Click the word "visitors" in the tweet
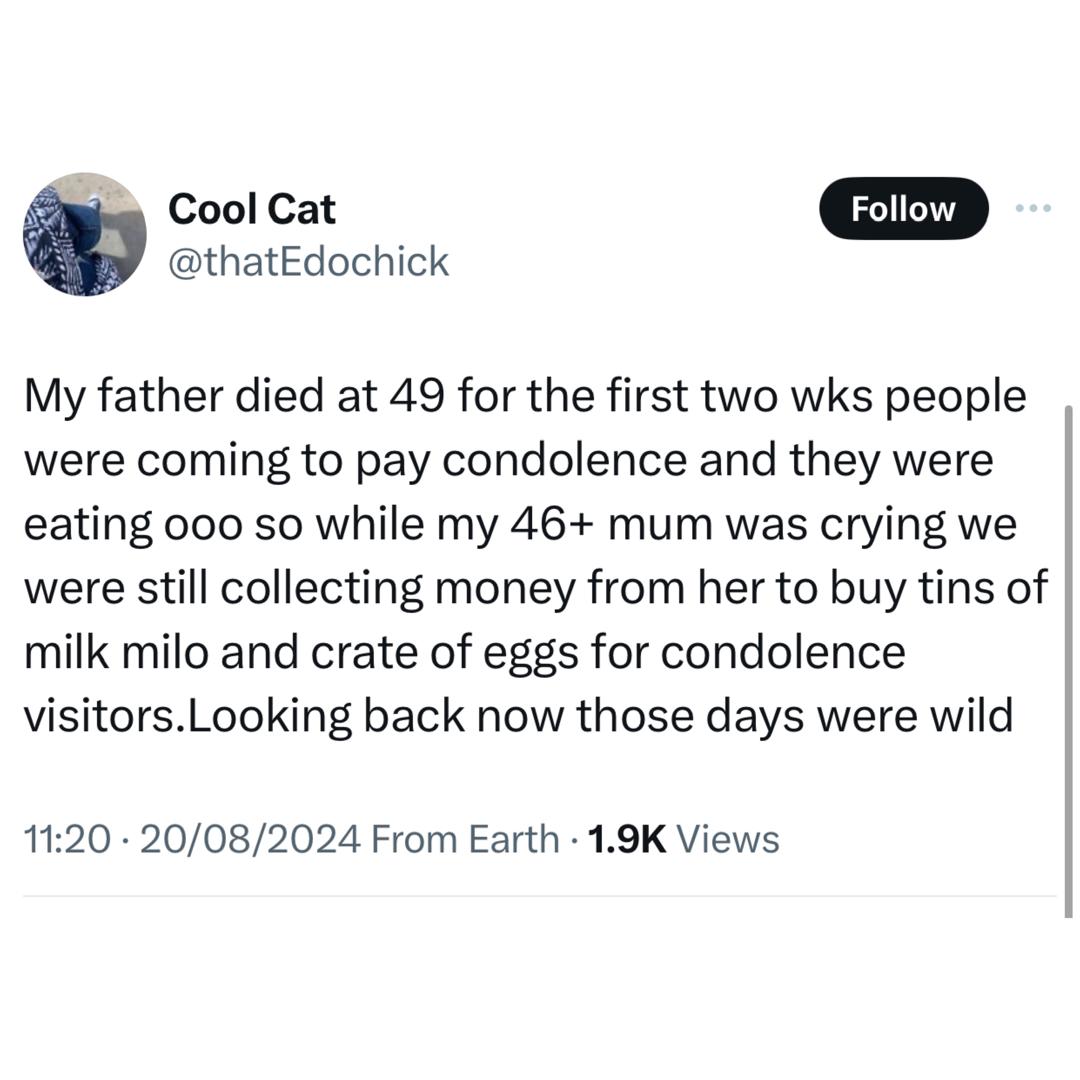The image size is (1080, 1080). [95, 716]
